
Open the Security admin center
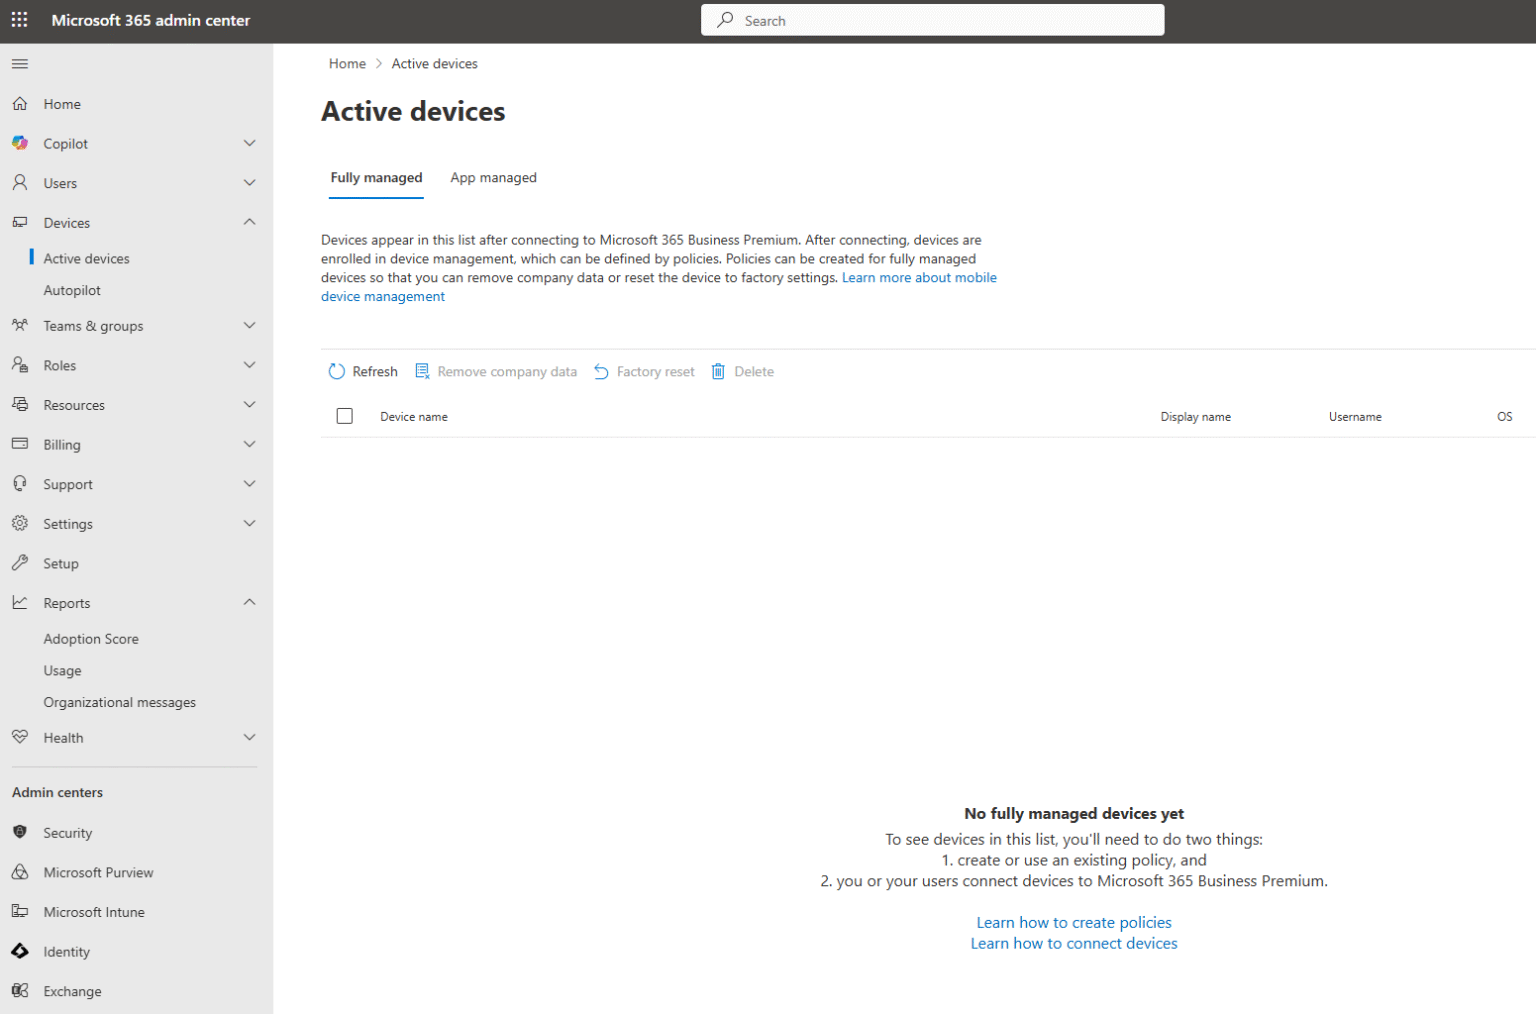point(67,832)
